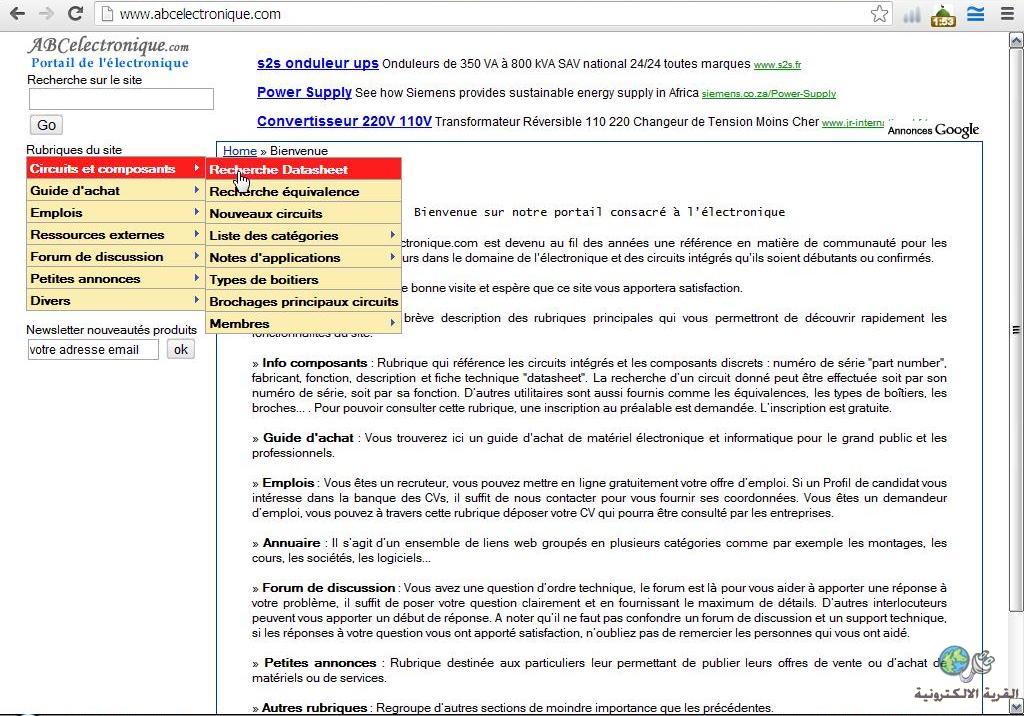The image size is (1024, 716).
Task: Go back with the browser back arrow
Action: point(18,14)
